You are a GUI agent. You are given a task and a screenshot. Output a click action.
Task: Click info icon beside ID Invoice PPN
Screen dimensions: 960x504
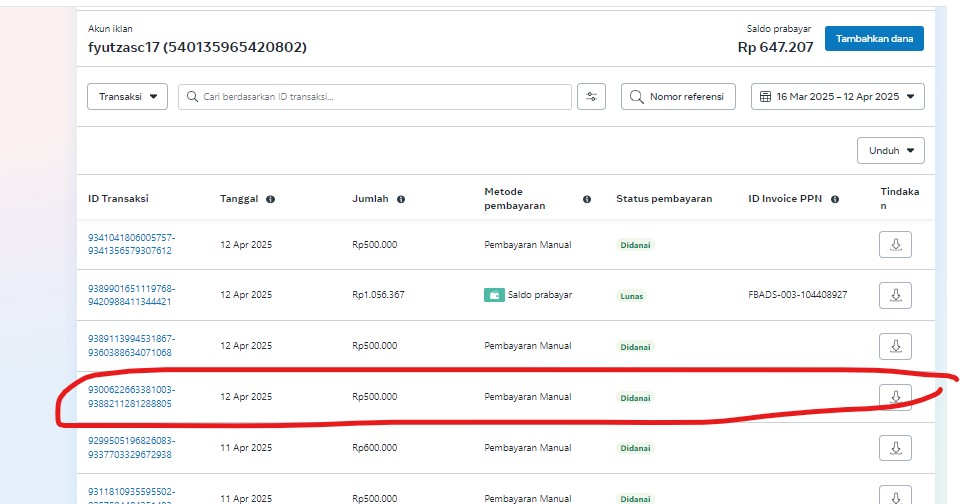pyautogui.click(x=834, y=199)
